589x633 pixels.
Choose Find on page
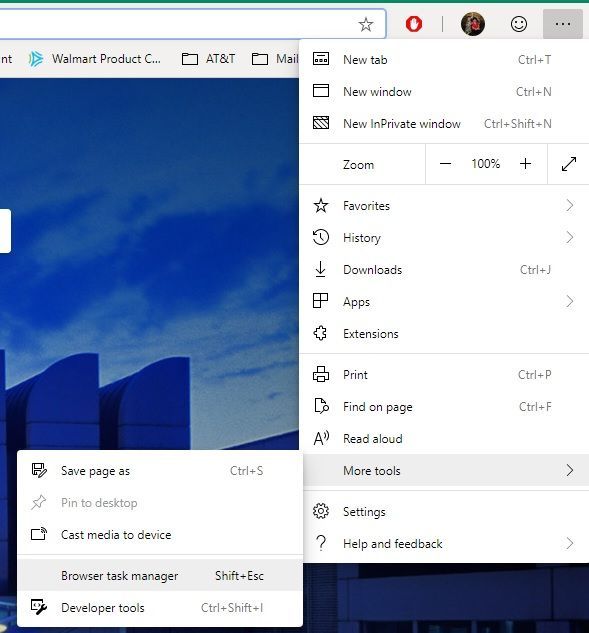pos(444,407)
